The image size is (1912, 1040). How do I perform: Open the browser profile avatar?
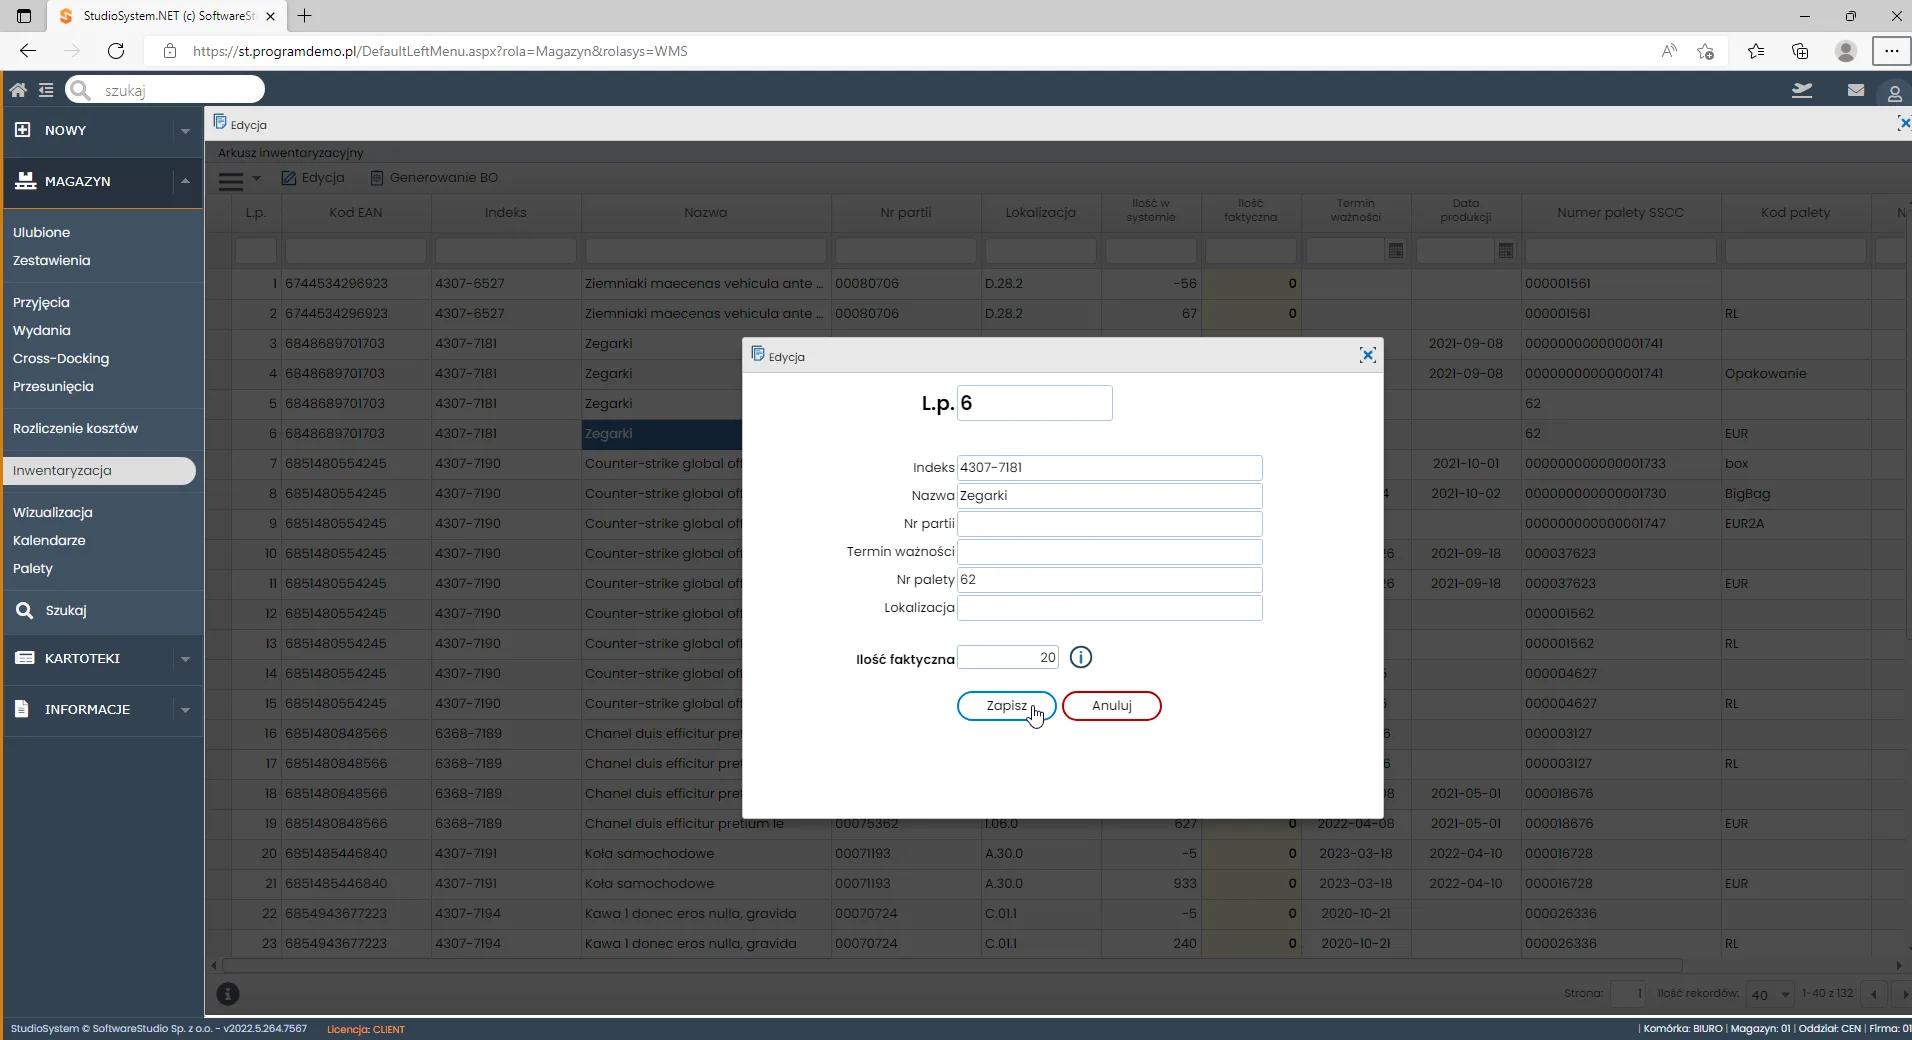coord(1846,51)
